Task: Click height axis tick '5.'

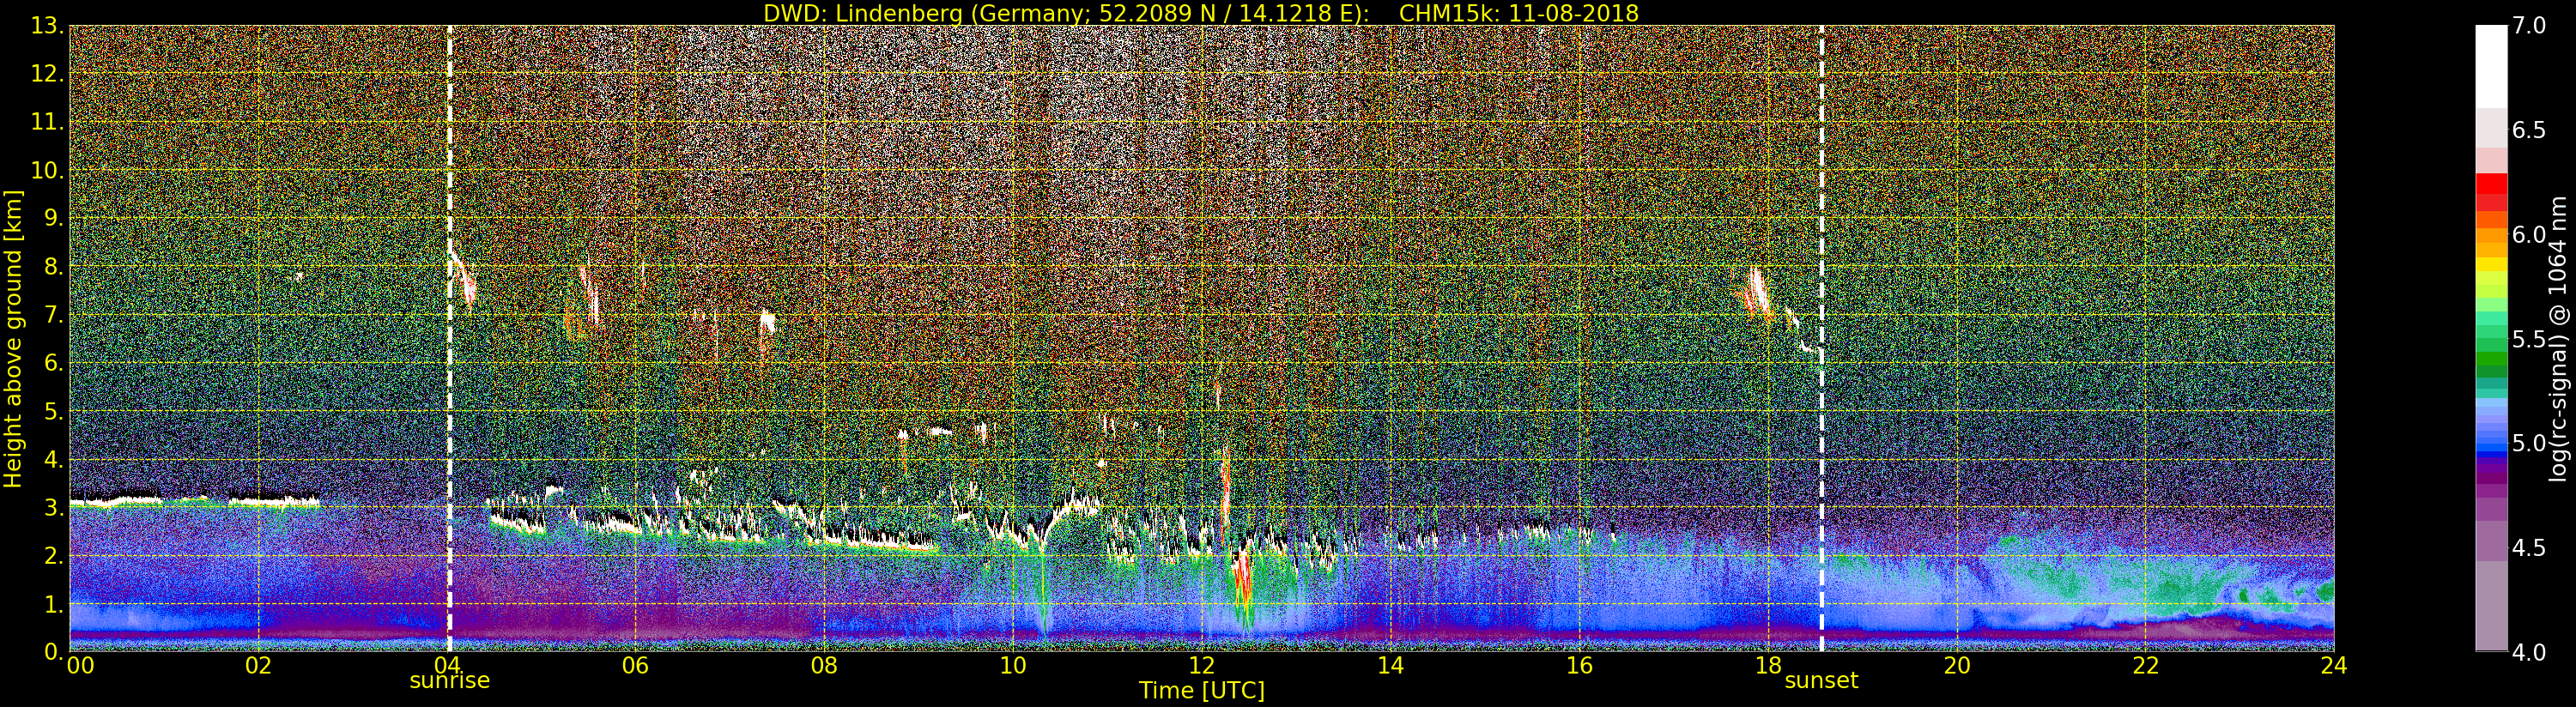Action: (52, 411)
